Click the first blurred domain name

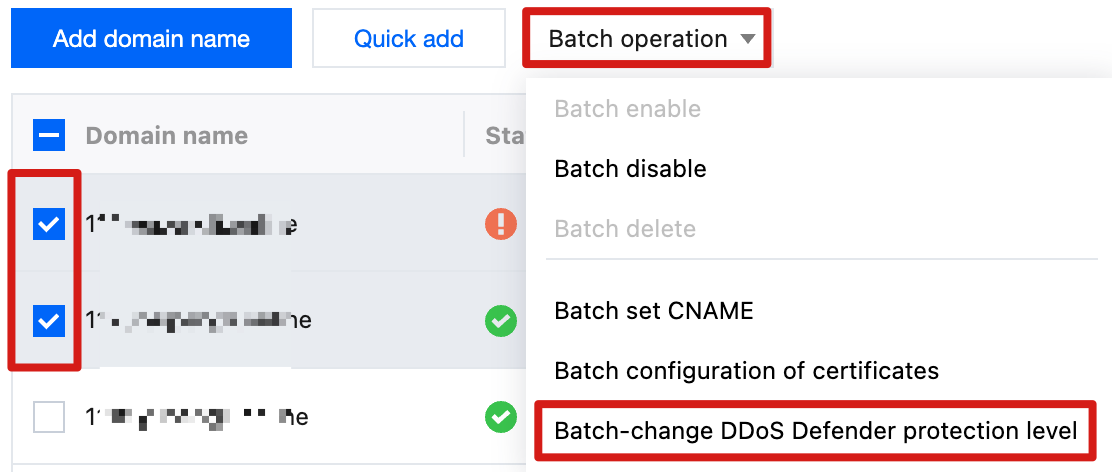190,226
